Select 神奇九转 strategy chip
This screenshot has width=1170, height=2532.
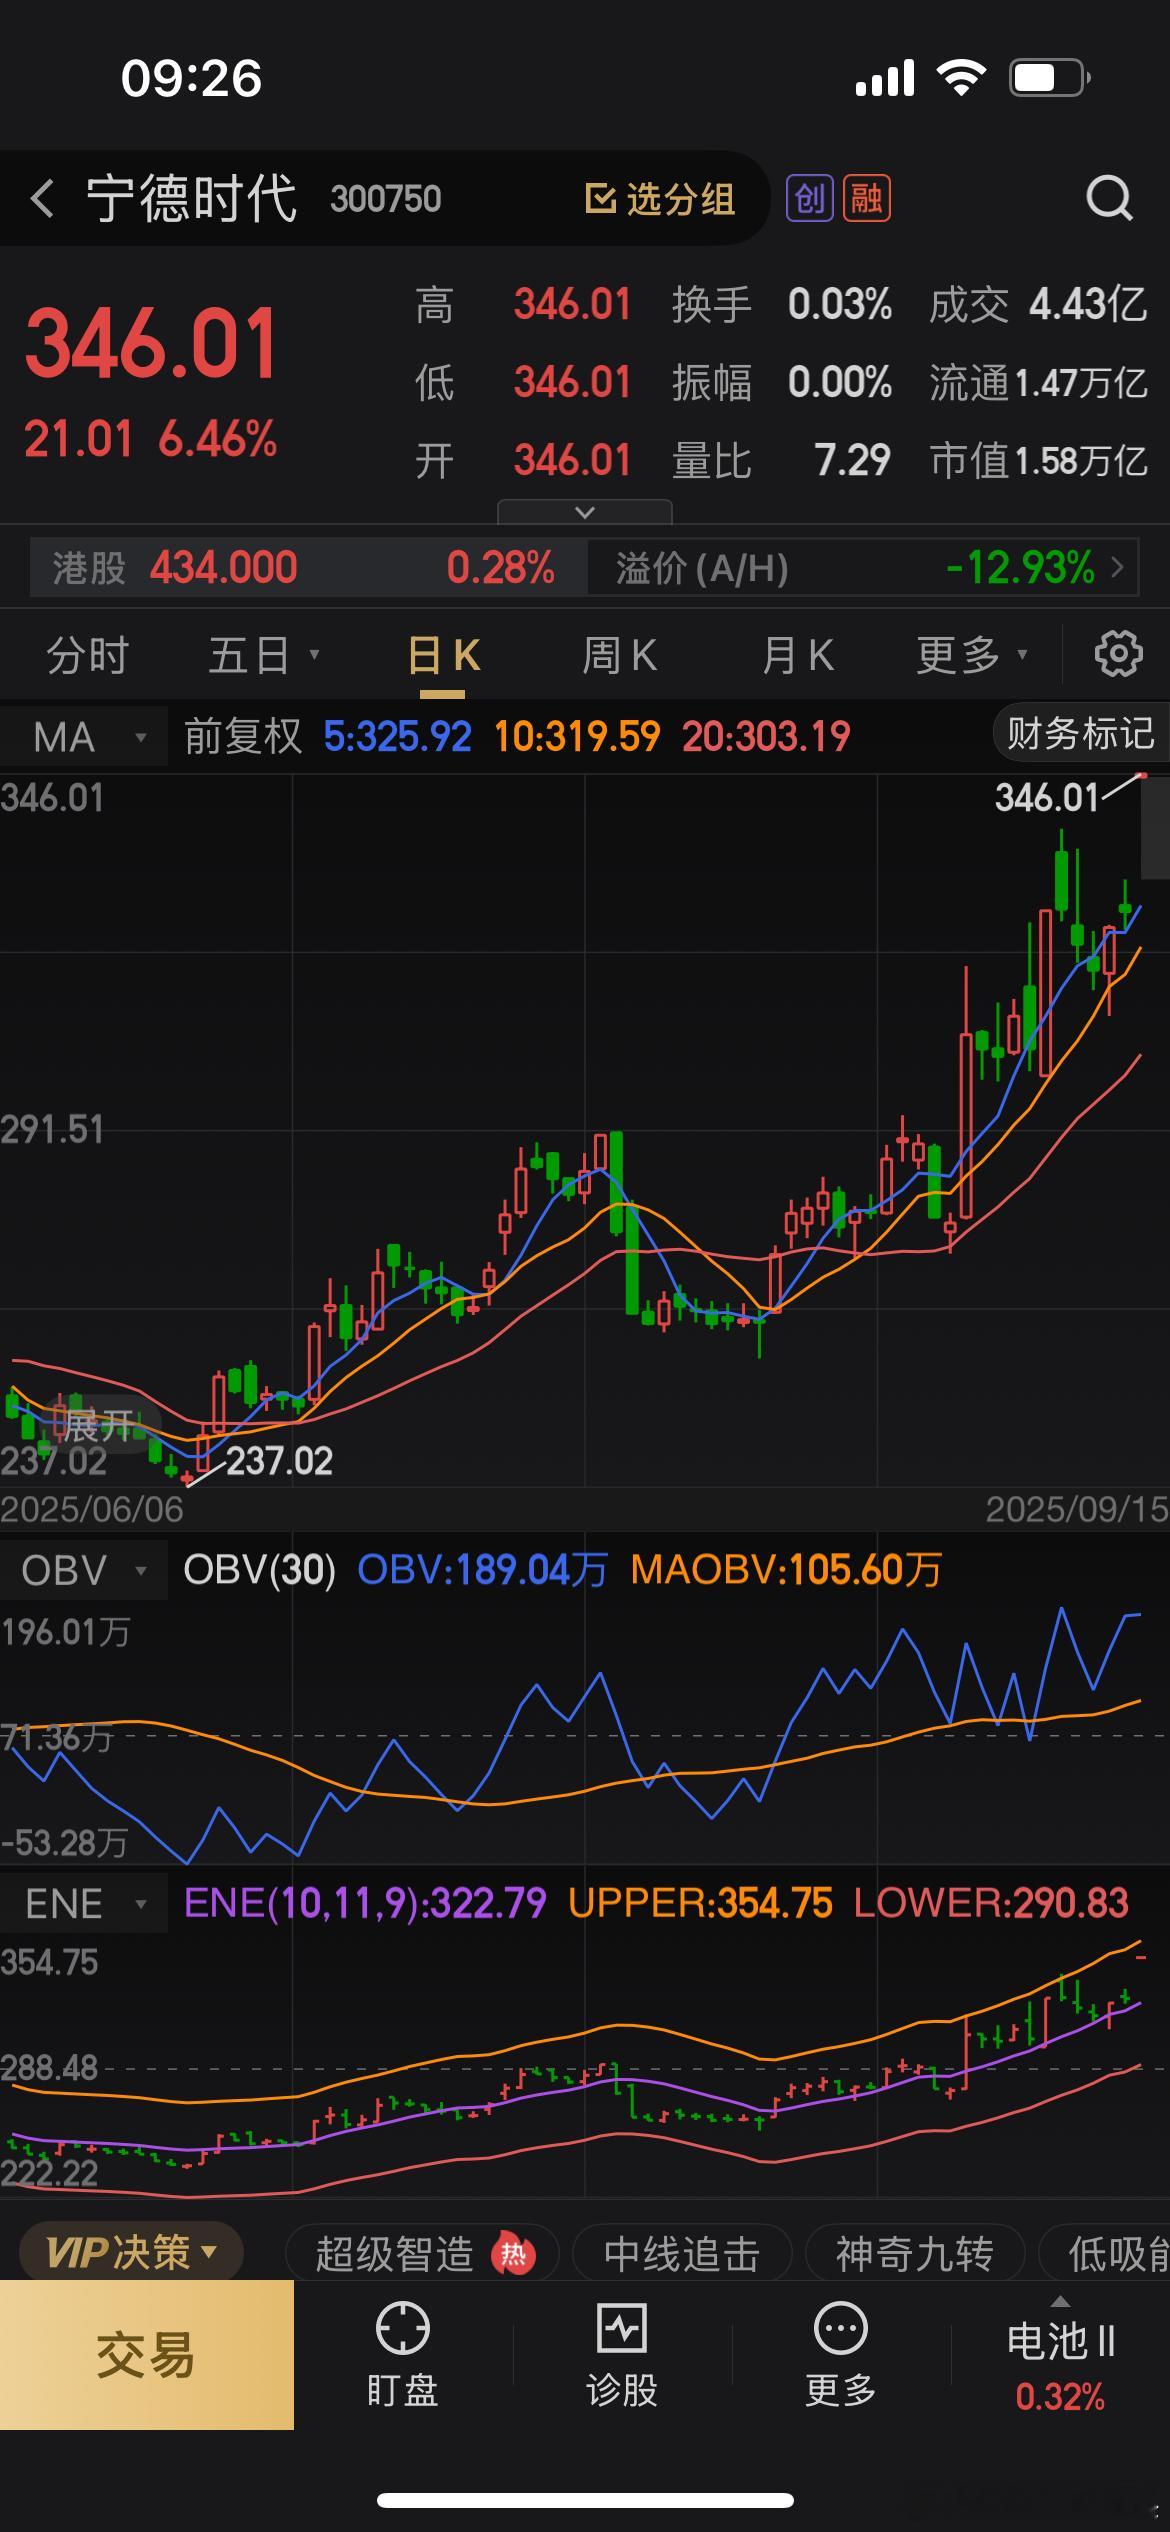pyautogui.click(x=915, y=2254)
